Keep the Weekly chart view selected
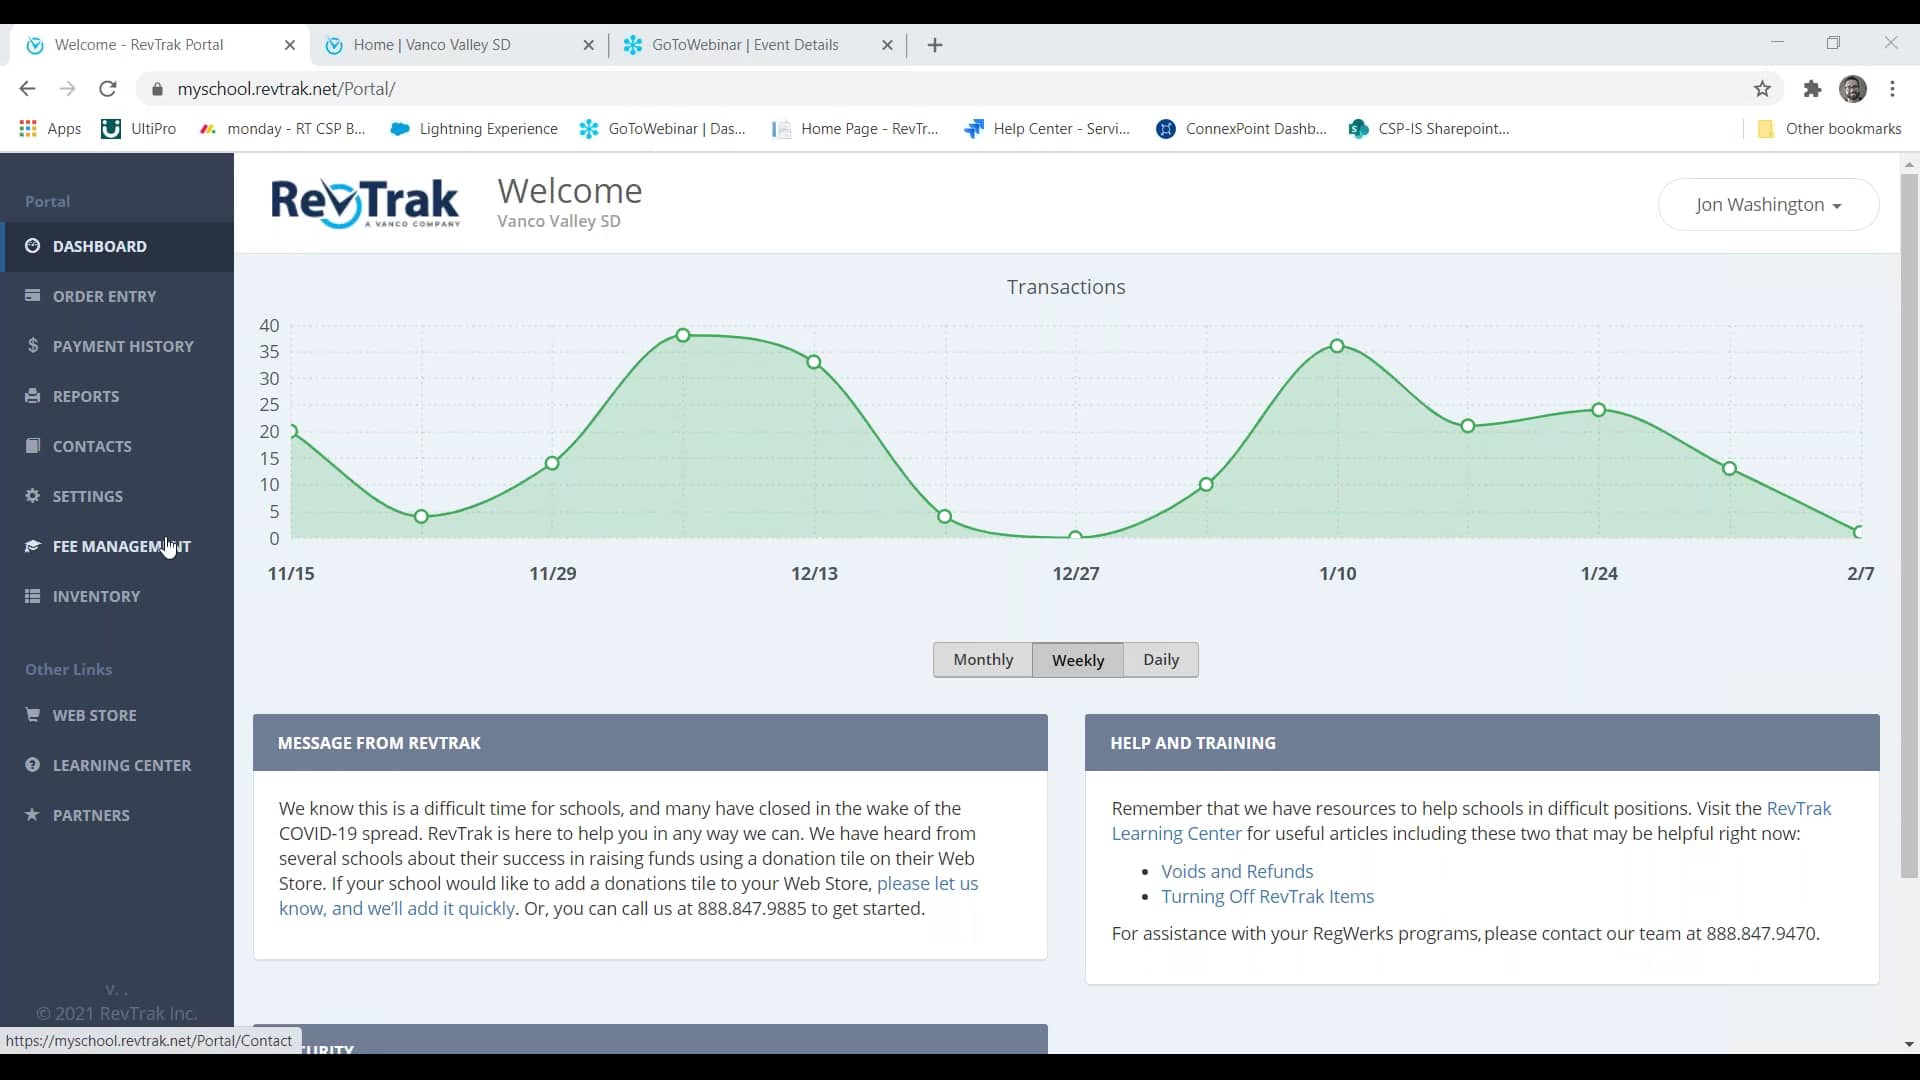Image resolution: width=1920 pixels, height=1080 pixels. pyautogui.click(x=1077, y=660)
